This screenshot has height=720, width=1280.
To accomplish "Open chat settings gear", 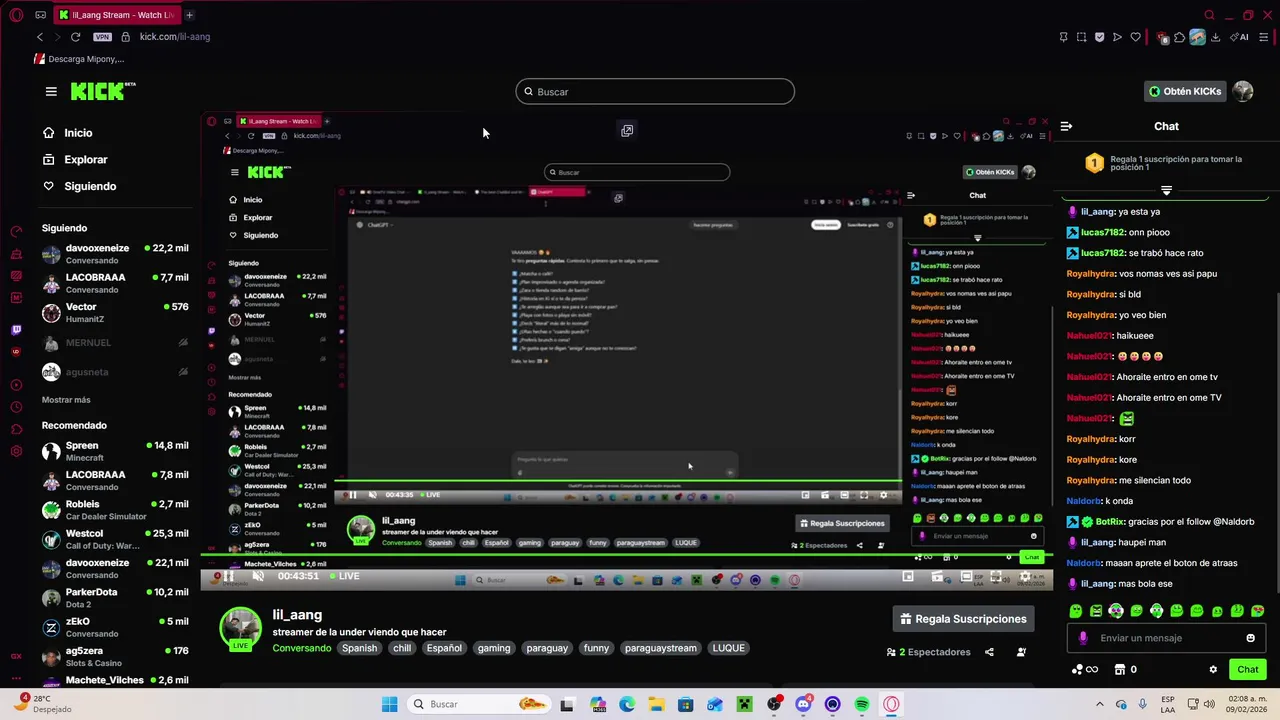I will tap(1213, 670).
